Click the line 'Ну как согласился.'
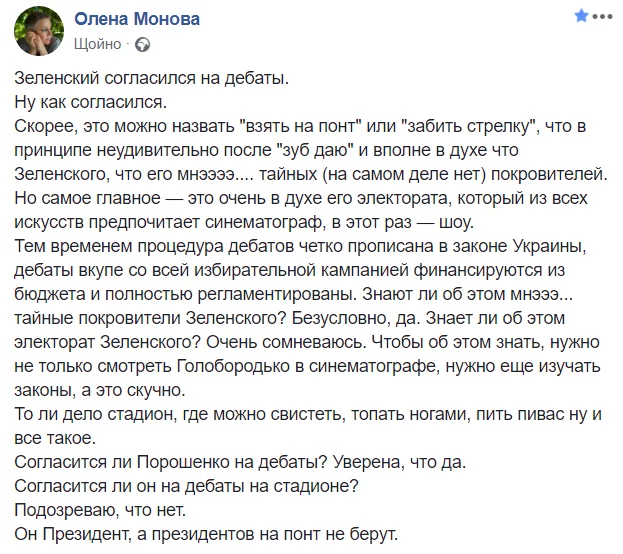623x554 pixels. click(x=91, y=102)
